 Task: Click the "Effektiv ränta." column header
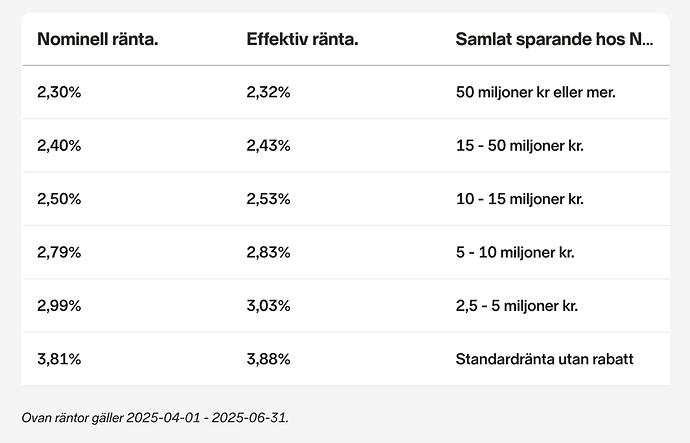[302, 40]
